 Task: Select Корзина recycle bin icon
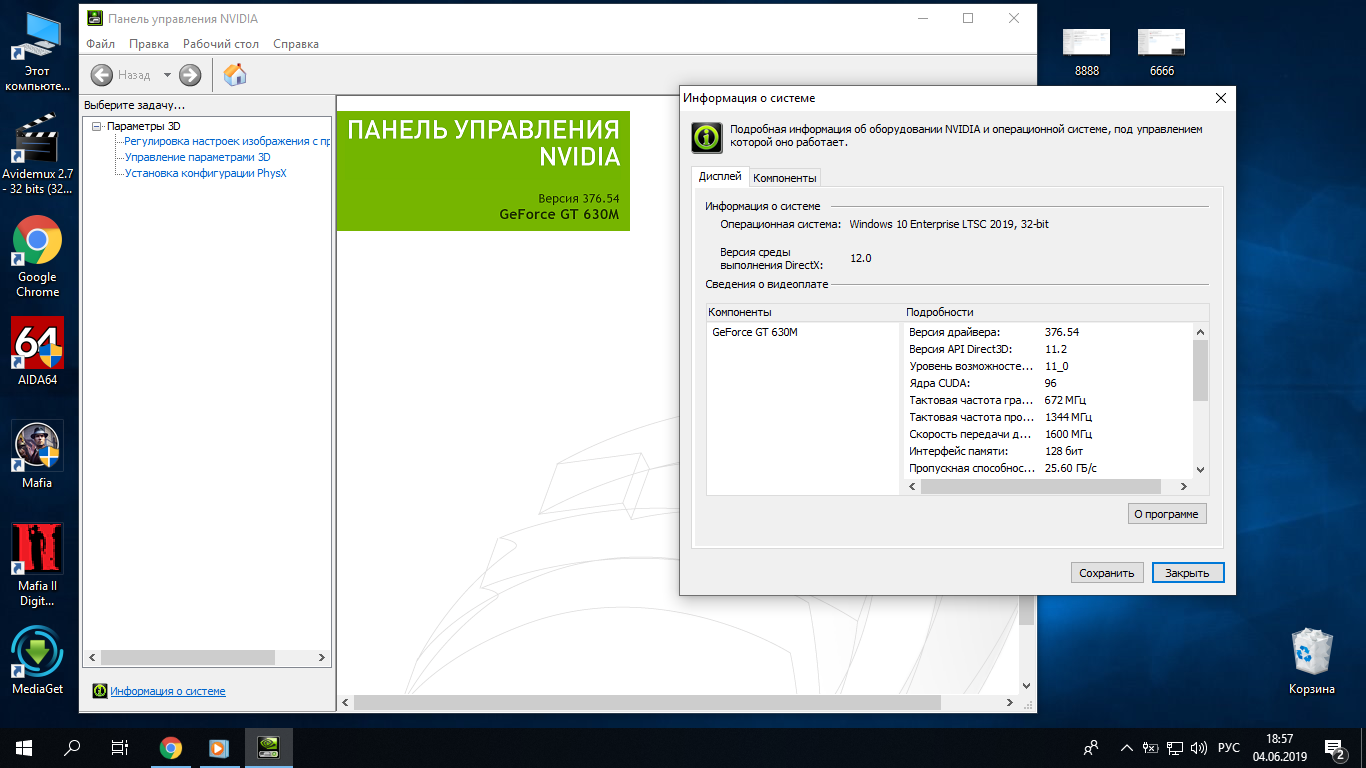[1311, 661]
